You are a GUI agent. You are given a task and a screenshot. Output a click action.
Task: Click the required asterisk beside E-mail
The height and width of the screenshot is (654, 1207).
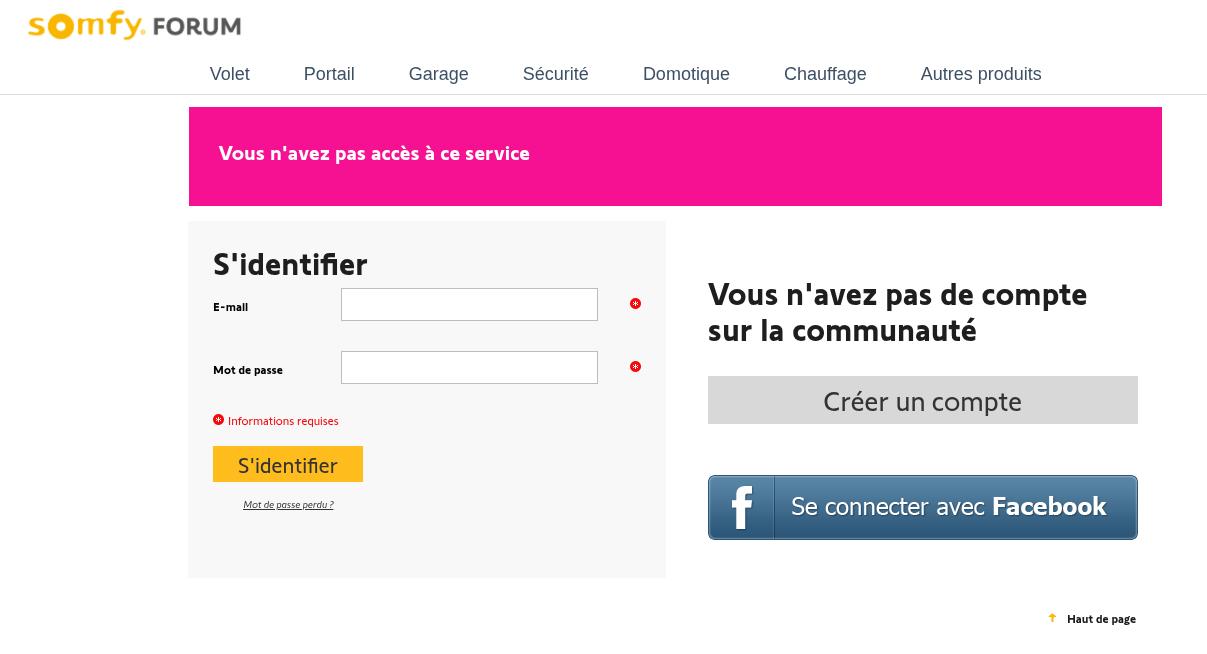click(635, 304)
